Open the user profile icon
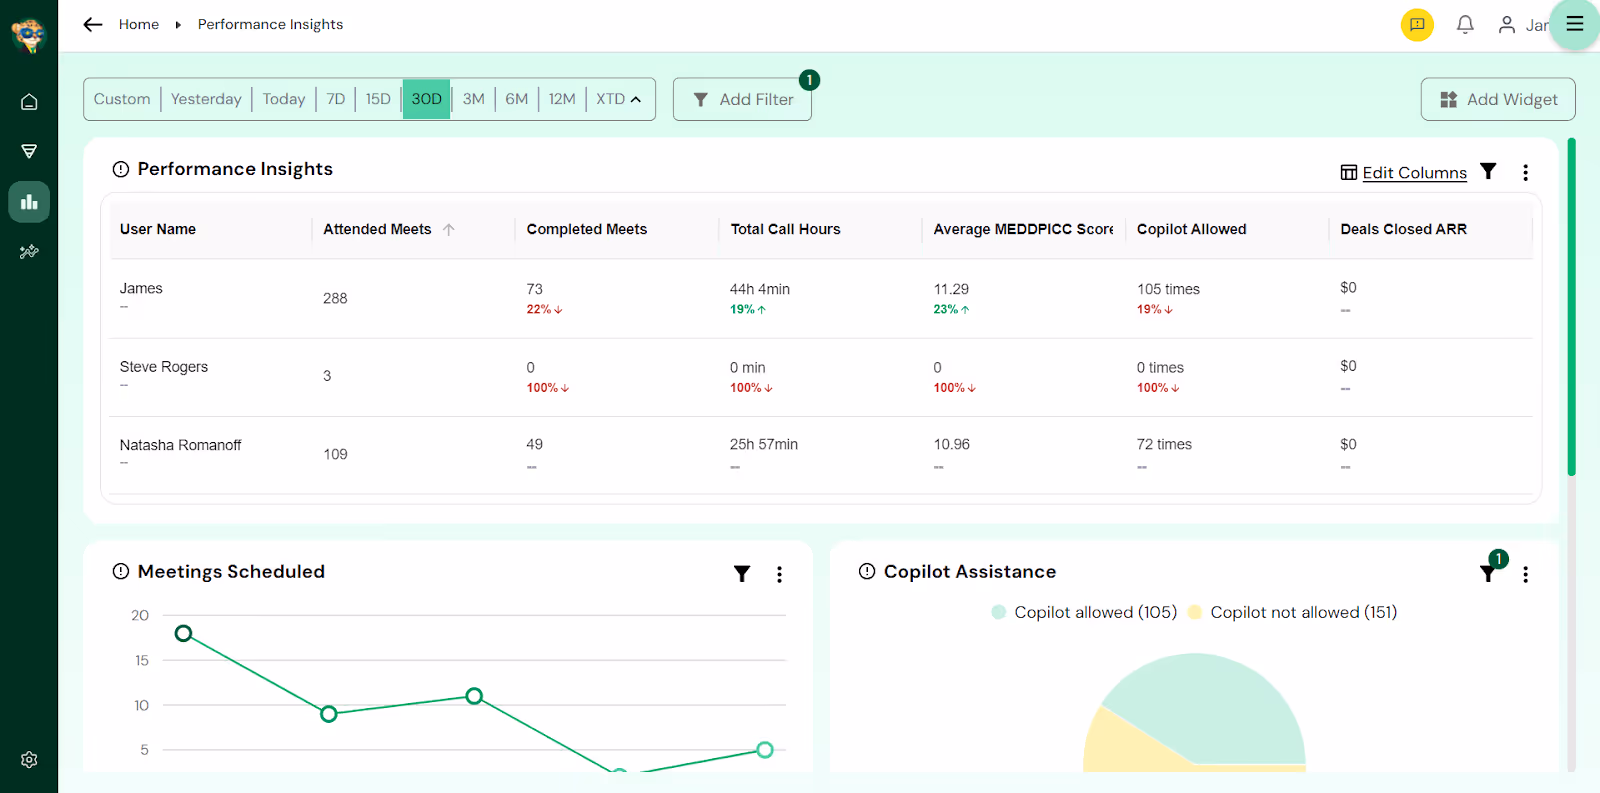The image size is (1600, 793). coord(1507,25)
